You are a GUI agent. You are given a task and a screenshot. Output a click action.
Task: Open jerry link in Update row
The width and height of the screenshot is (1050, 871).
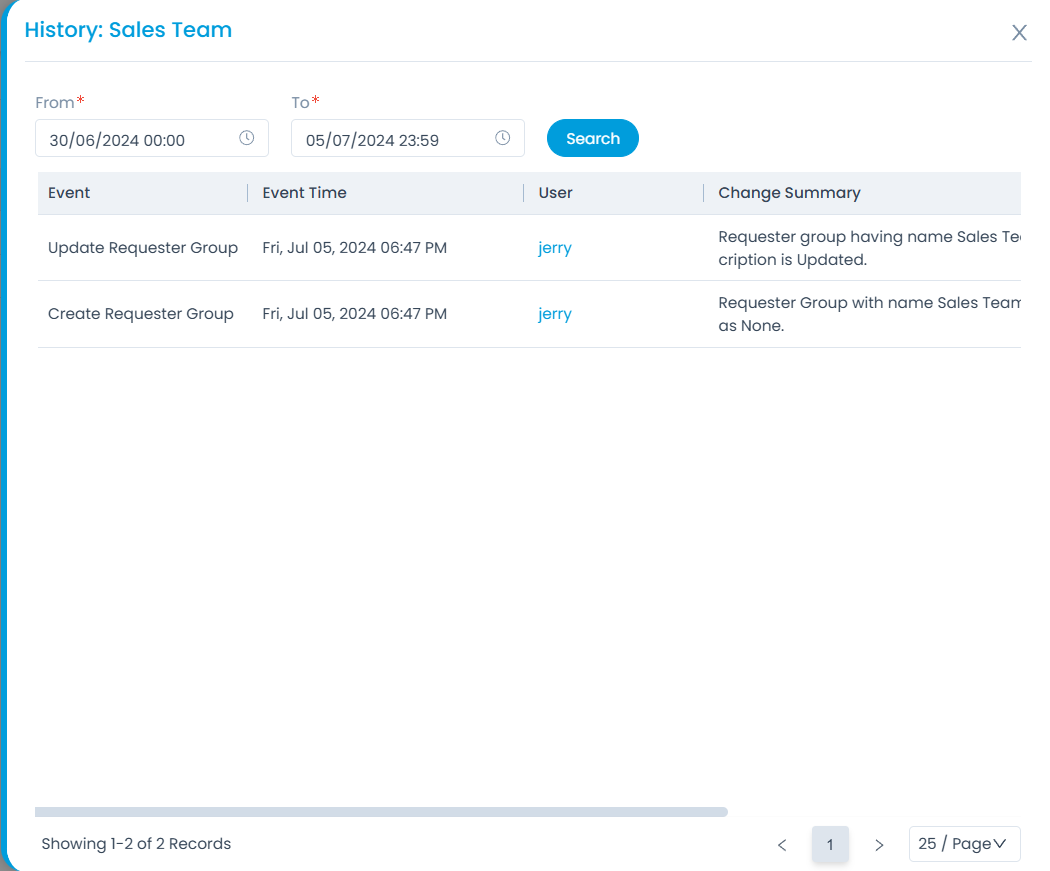(555, 248)
